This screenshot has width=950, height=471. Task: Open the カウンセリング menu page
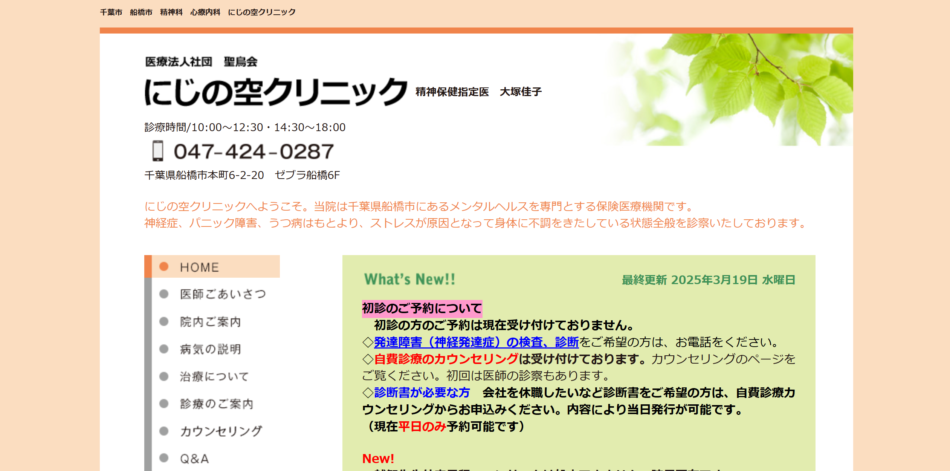click(x=221, y=432)
